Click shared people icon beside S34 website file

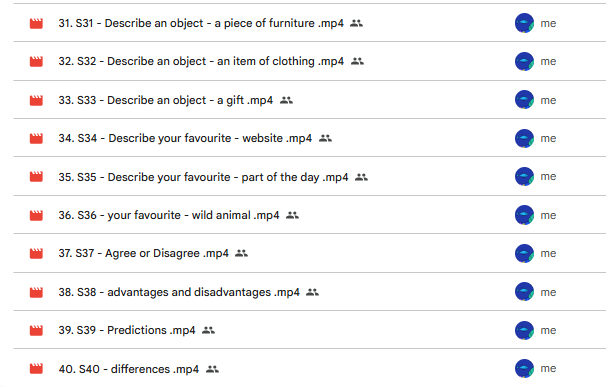[325, 138]
